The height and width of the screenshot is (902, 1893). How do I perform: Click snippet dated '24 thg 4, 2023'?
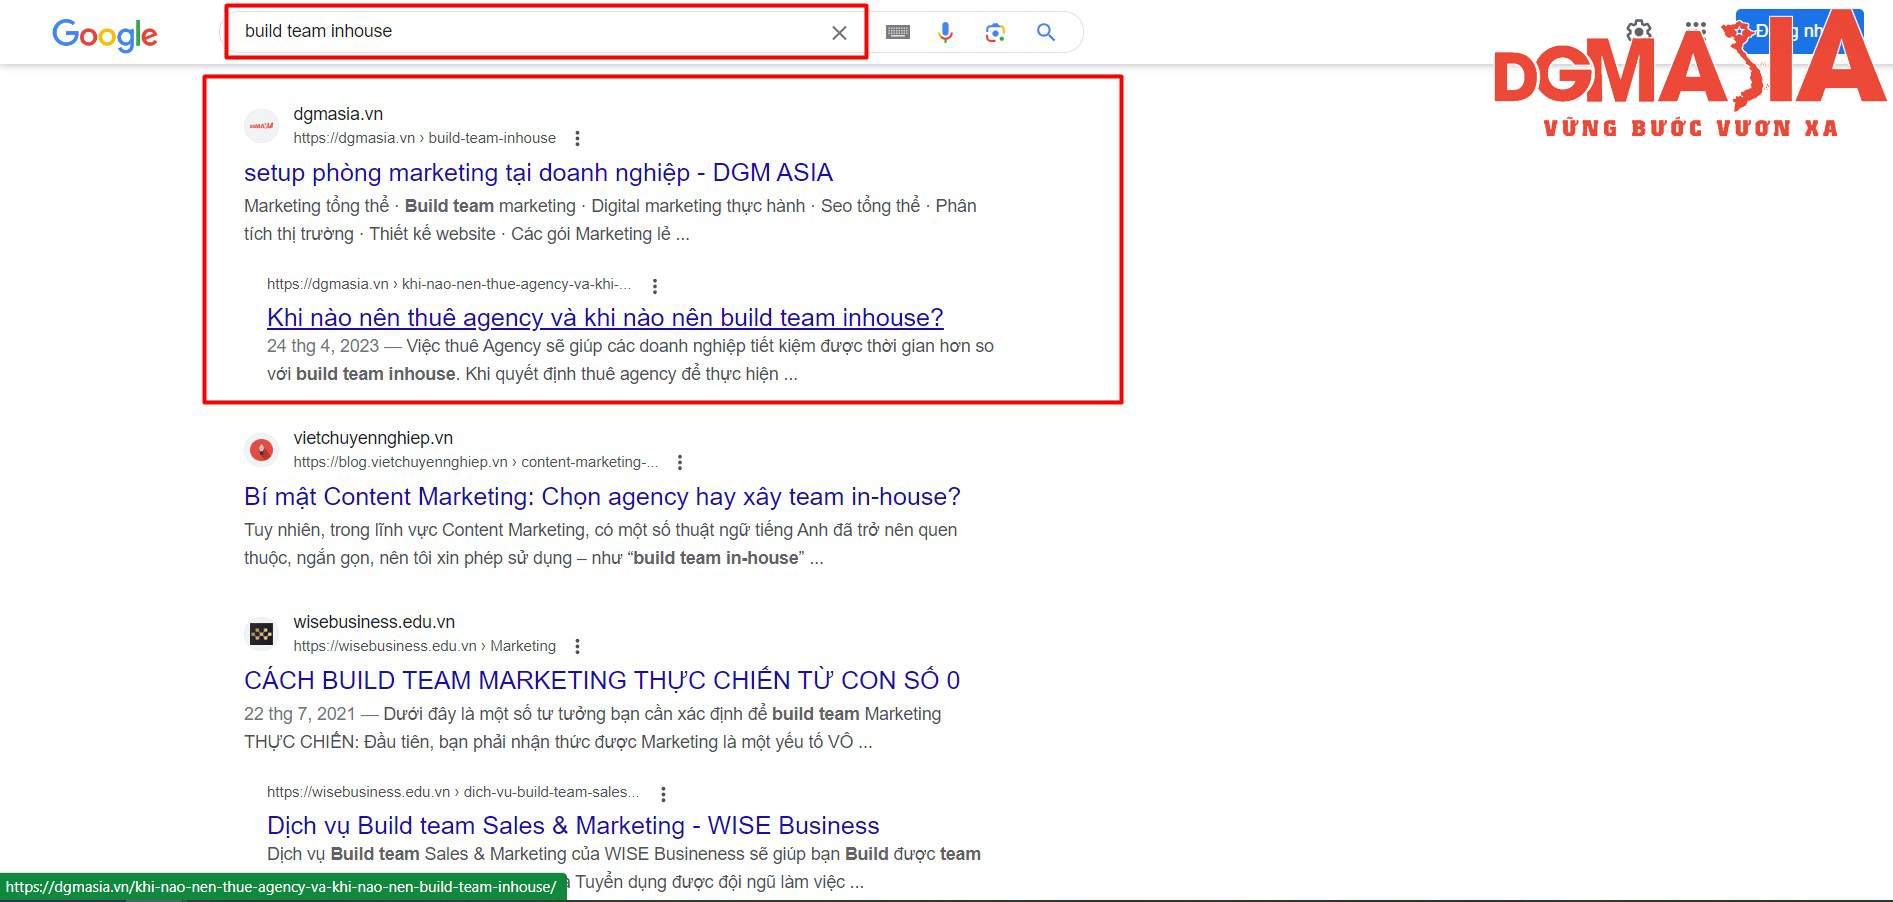point(630,360)
